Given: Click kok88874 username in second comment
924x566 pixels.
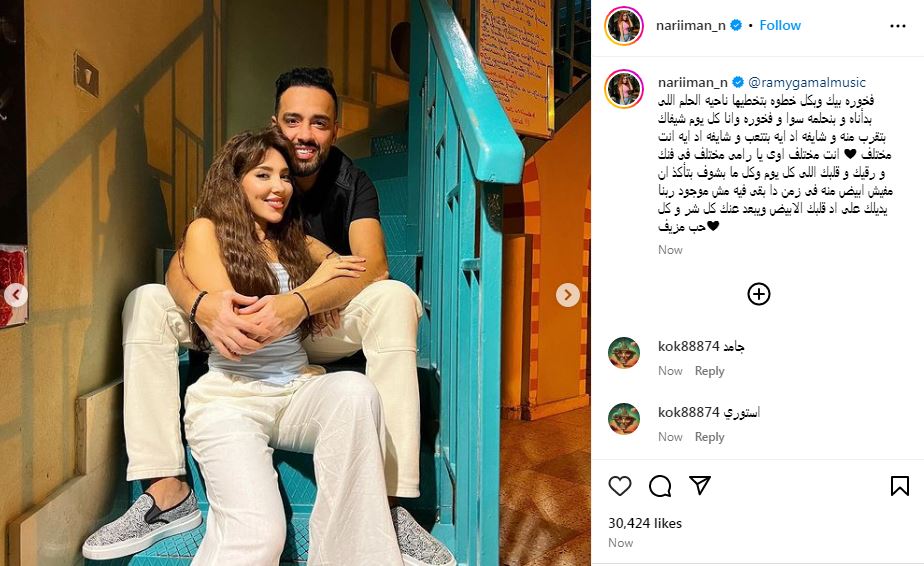Looking at the screenshot, I should pos(688,412).
